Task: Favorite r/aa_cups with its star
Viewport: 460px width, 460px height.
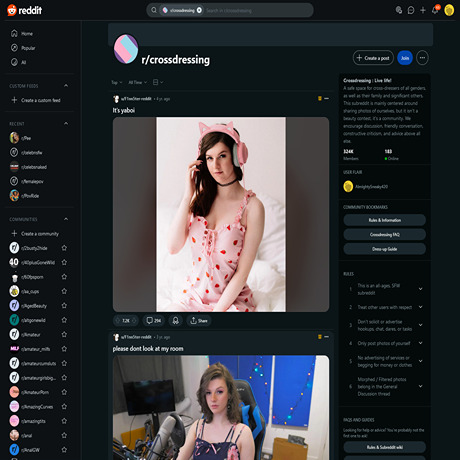Action: (64, 291)
